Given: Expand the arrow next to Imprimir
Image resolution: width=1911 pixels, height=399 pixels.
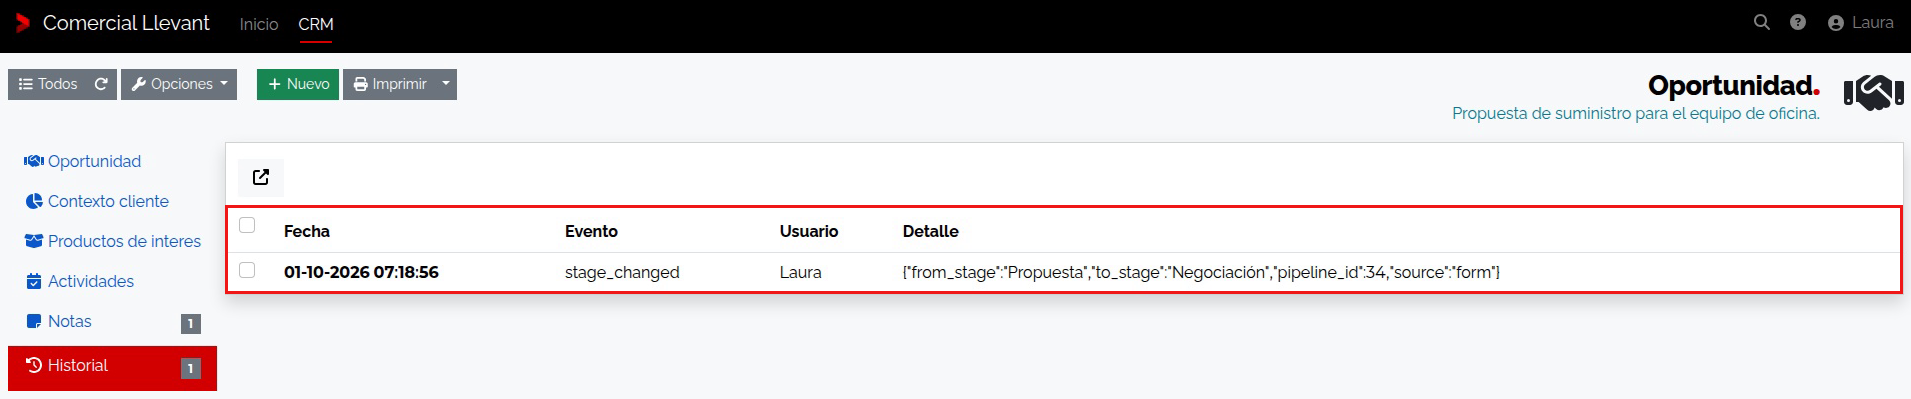Looking at the screenshot, I should (446, 84).
